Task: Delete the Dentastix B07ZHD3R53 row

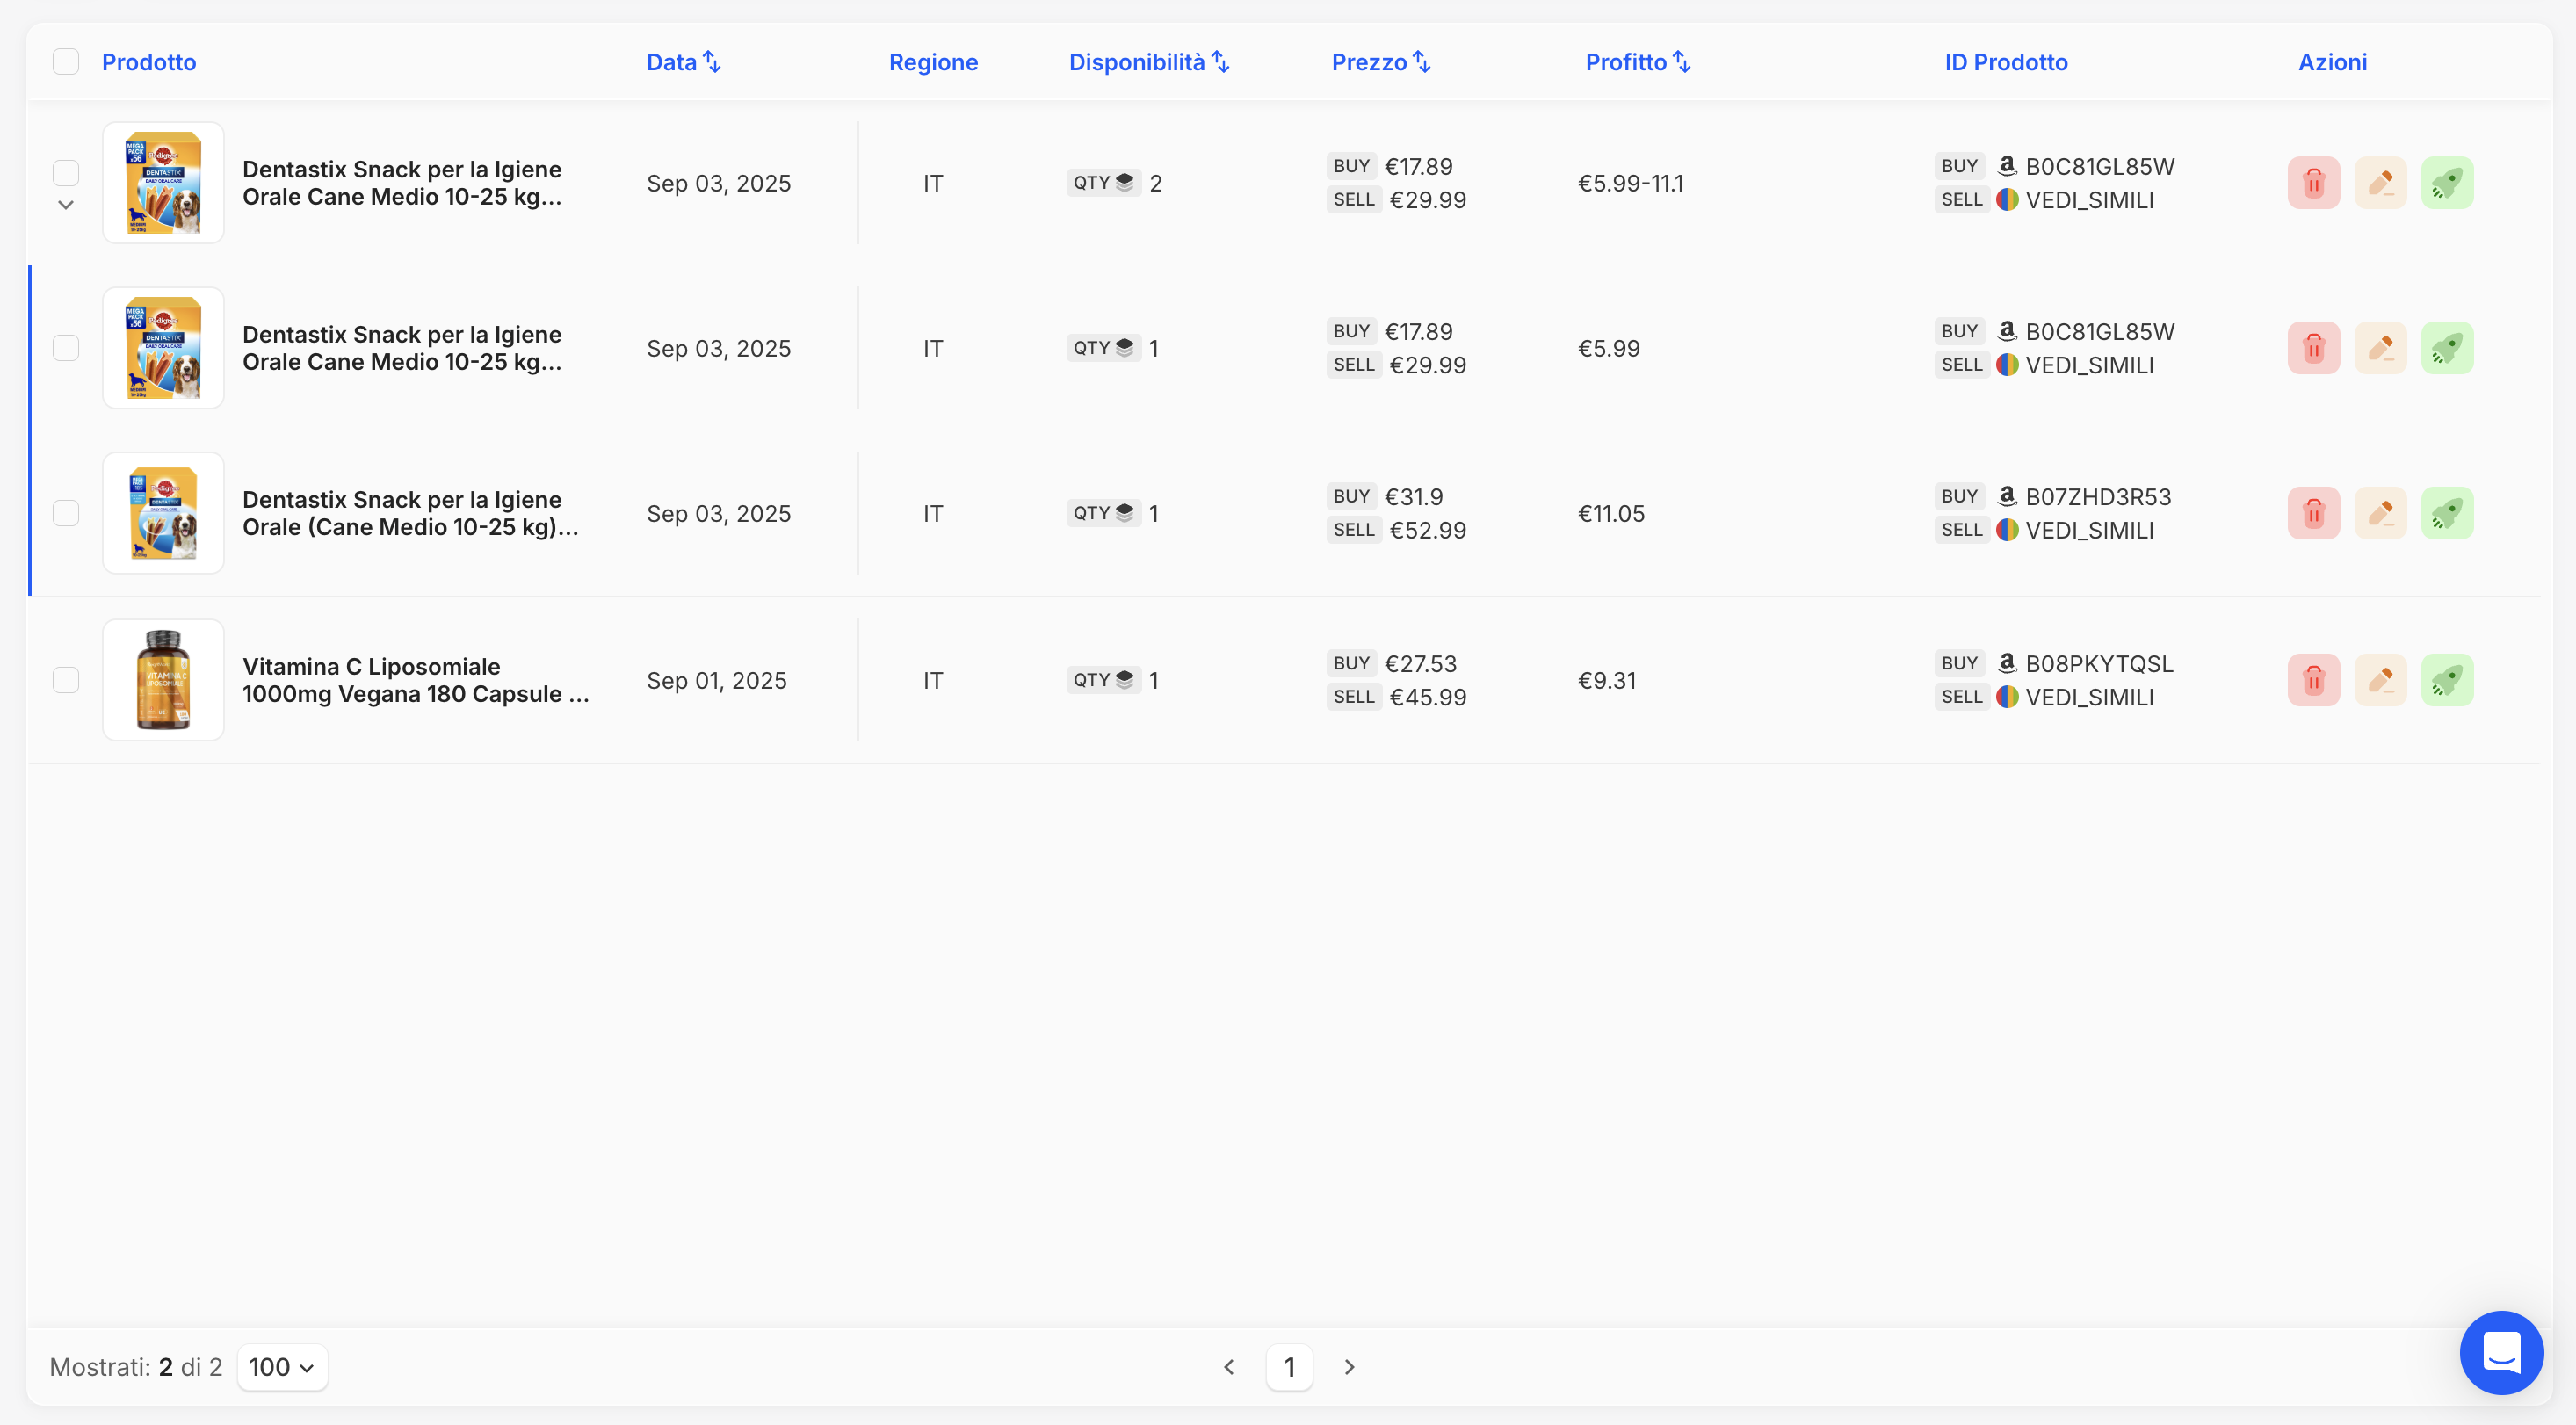Action: [2313, 513]
